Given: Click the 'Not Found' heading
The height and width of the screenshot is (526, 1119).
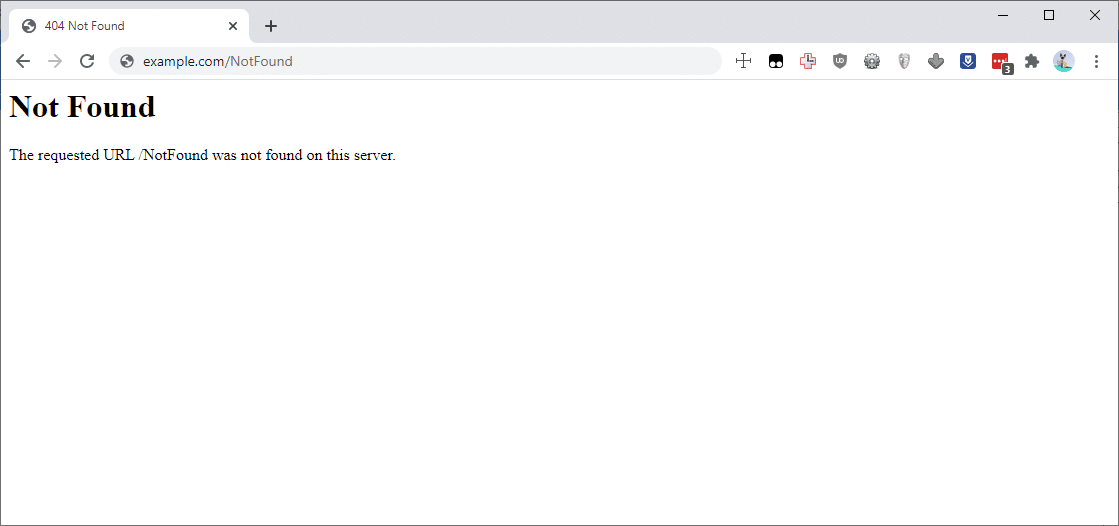Looking at the screenshot, I should coord(83,107).
